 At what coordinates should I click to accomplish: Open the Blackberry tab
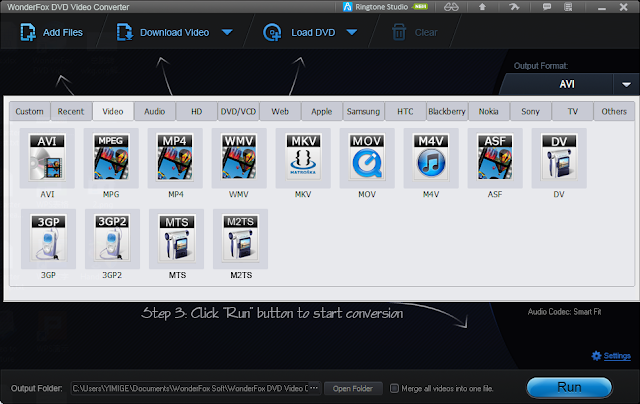point(447,111)
